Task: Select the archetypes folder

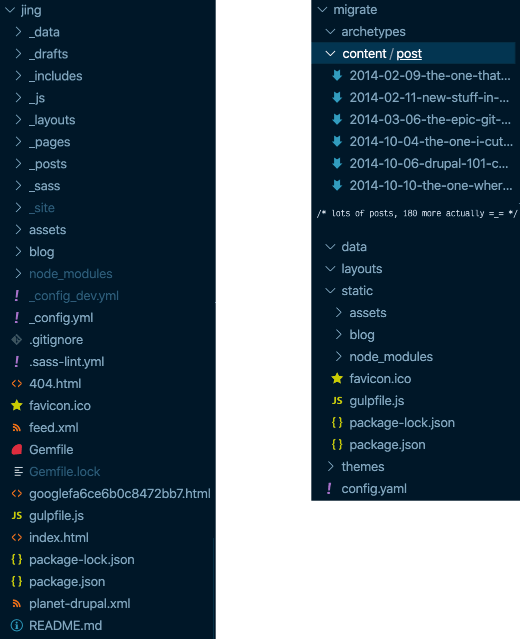Action: point(373,32)
